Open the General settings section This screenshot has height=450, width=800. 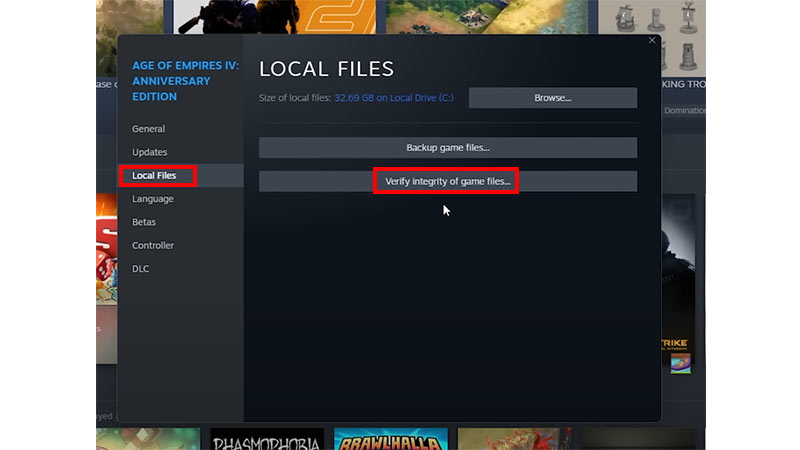tap(148, 129)
